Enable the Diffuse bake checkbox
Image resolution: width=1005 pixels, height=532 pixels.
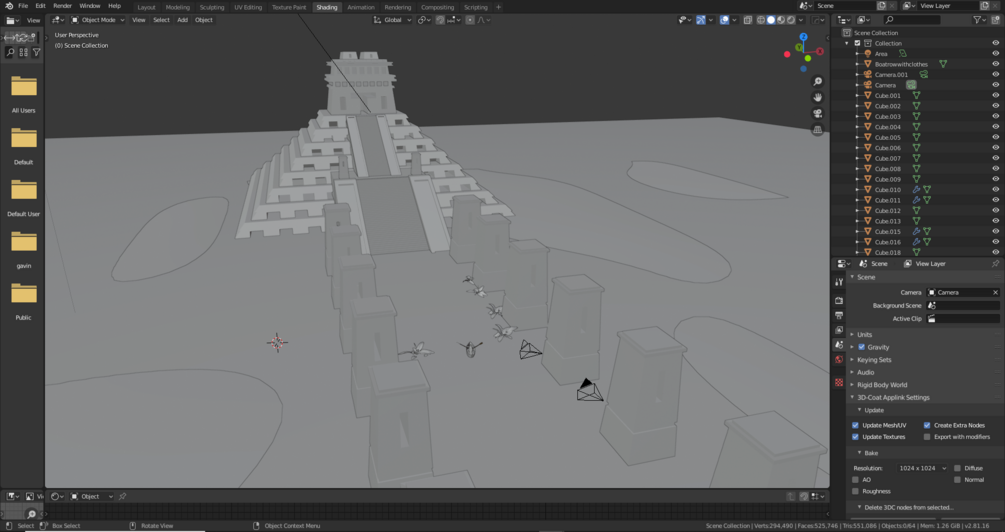click(x=957, y=468)
